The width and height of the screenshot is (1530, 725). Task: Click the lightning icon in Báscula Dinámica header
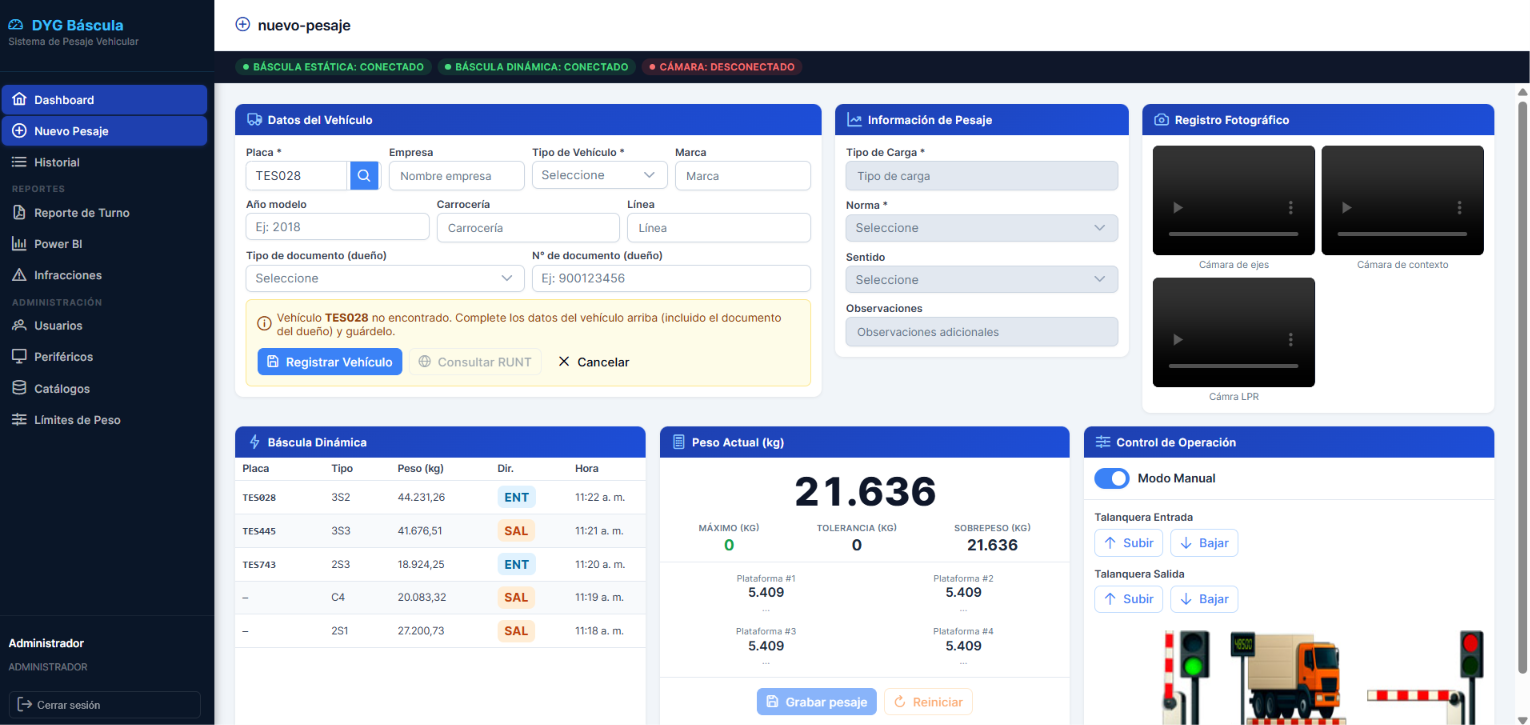(x=254, y=442)
